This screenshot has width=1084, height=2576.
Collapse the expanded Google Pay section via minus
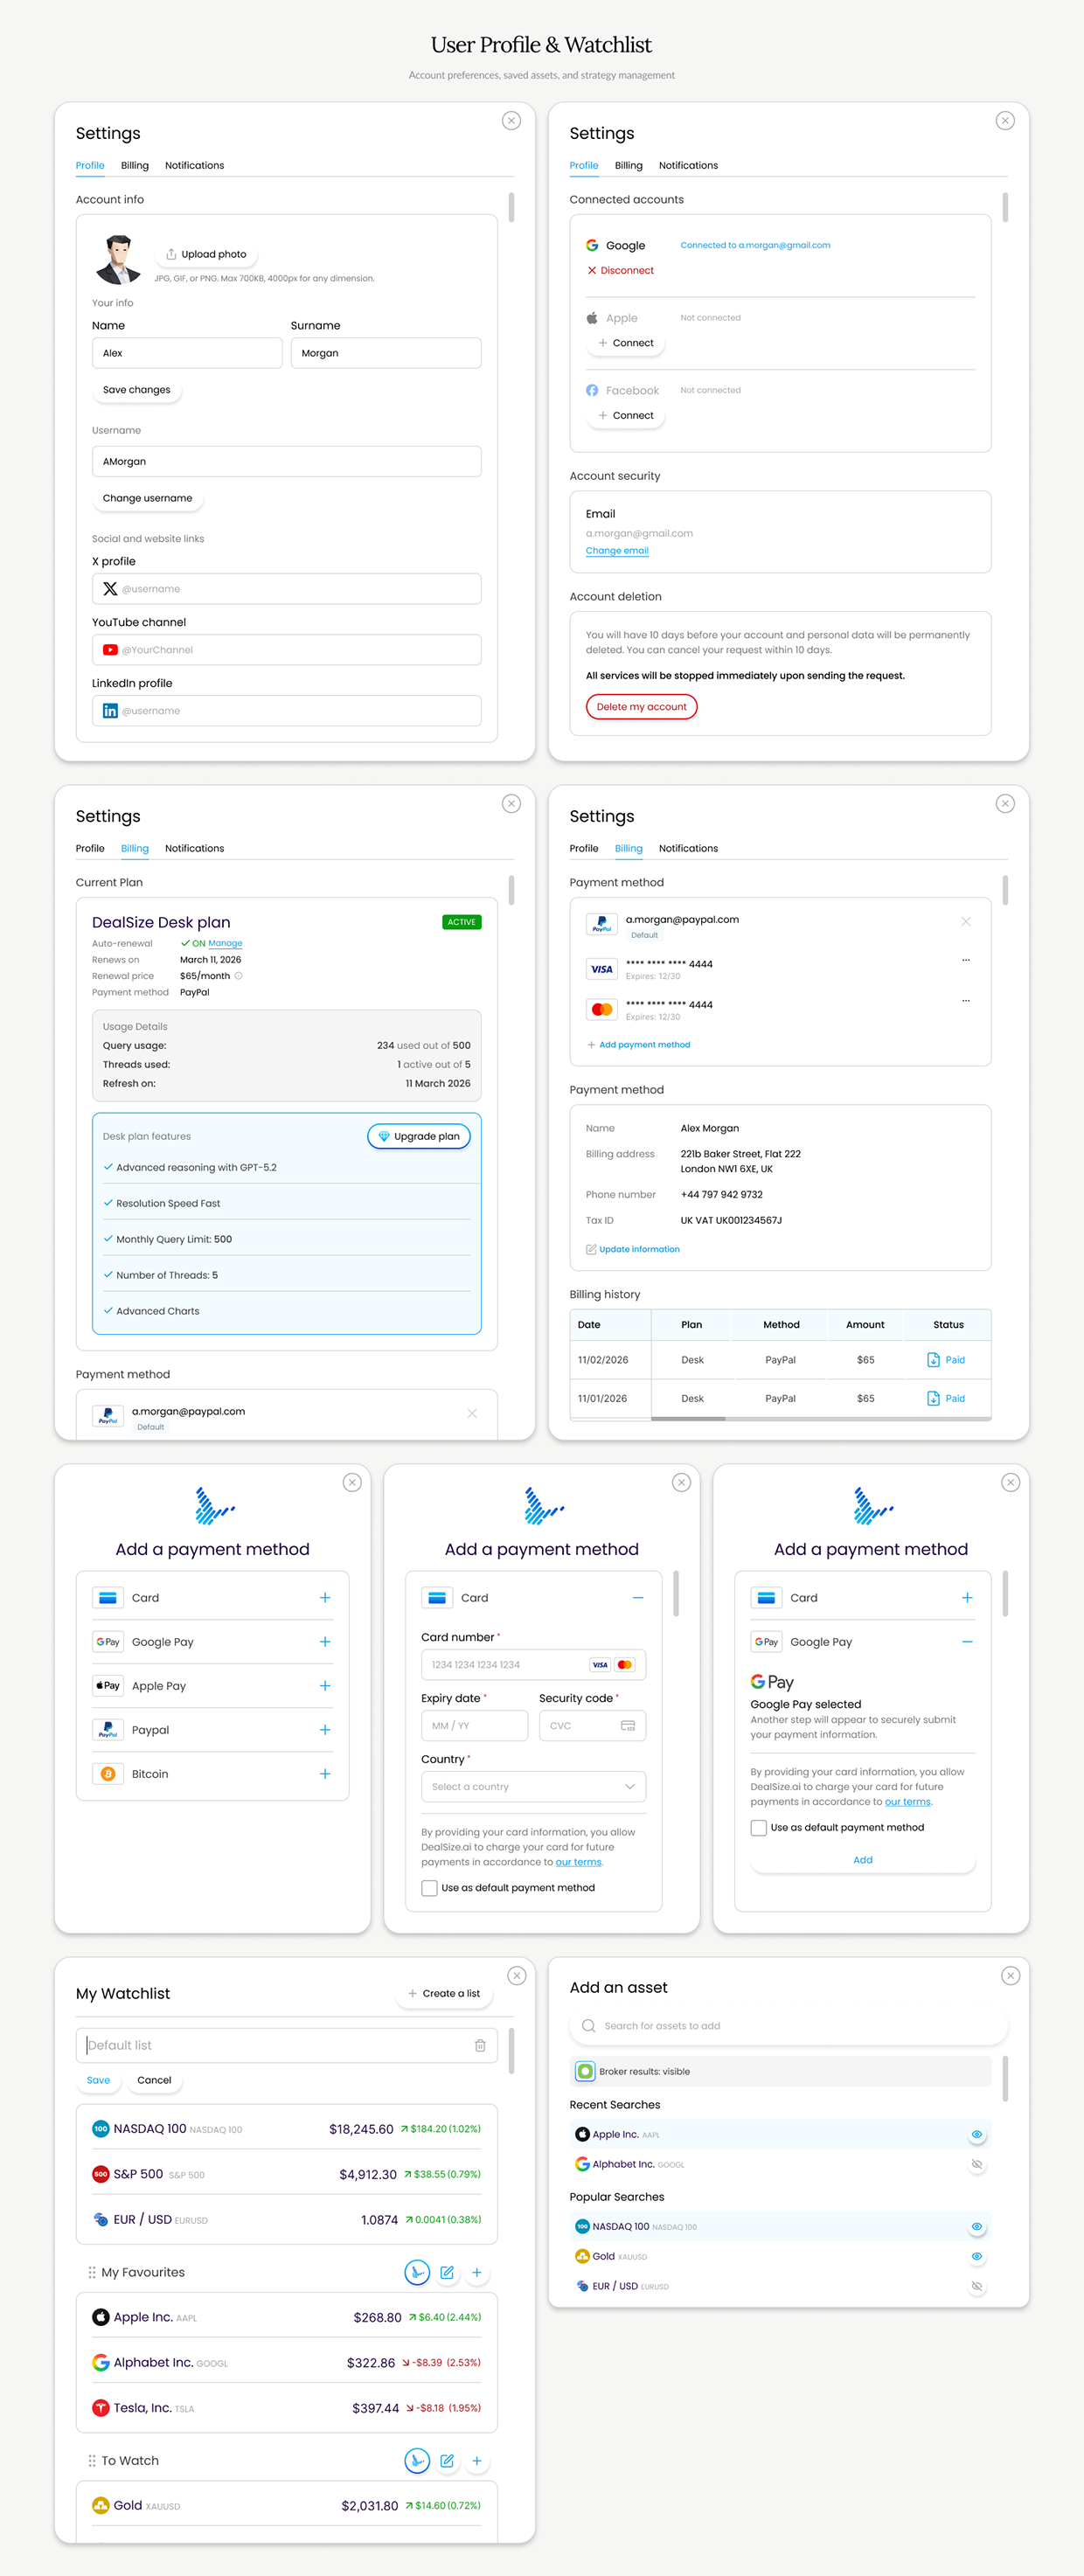click(967, 1642)
